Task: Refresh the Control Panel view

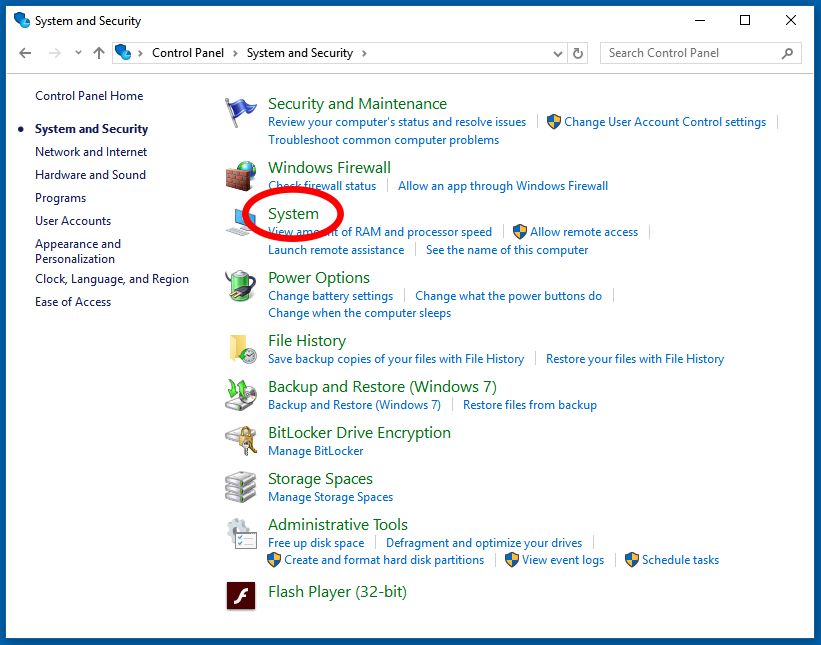Action: pos(578,53)
